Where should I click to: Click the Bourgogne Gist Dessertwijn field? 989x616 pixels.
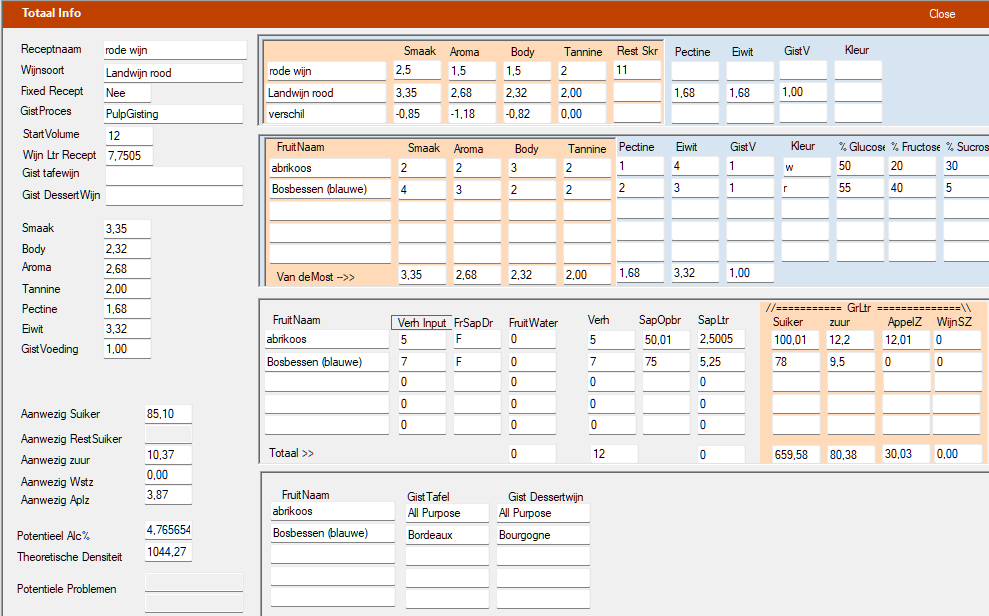point(542,535)
